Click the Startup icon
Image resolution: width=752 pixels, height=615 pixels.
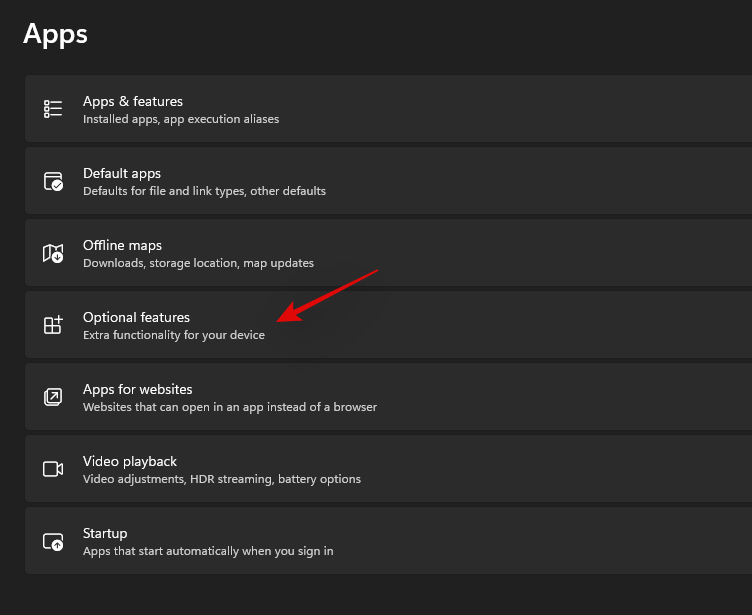pyautogui.click(x=53, y=541)
